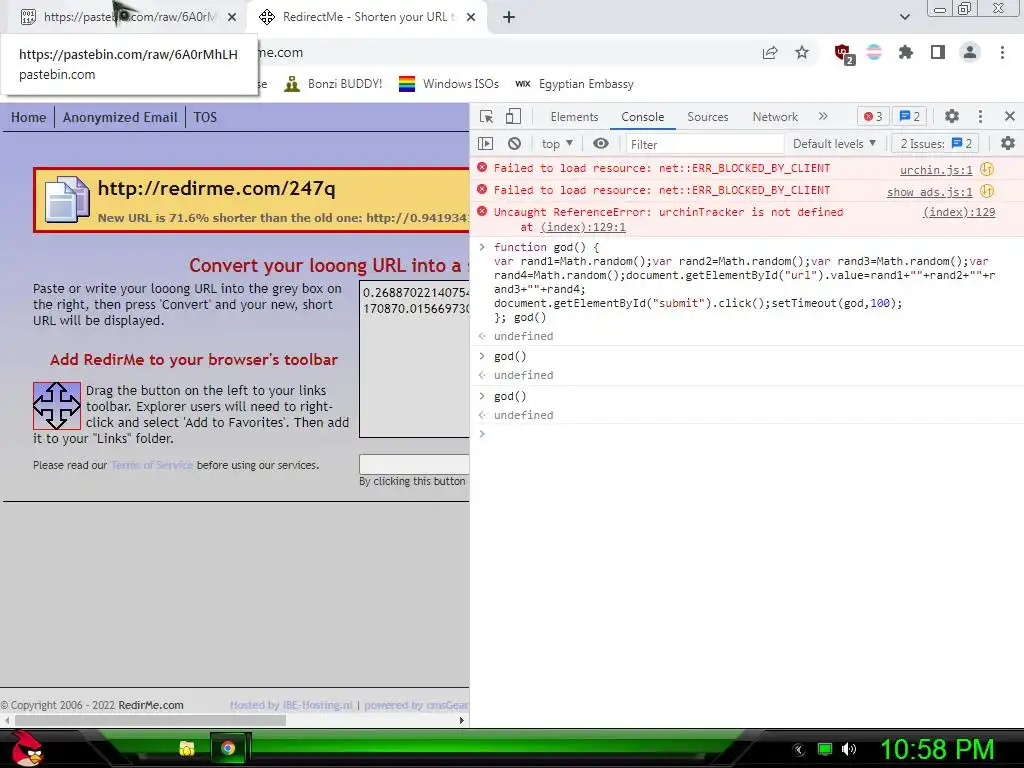Switch to the Console tab
This screenshot has height=768, width=1024.
click(x=643, y=117)
